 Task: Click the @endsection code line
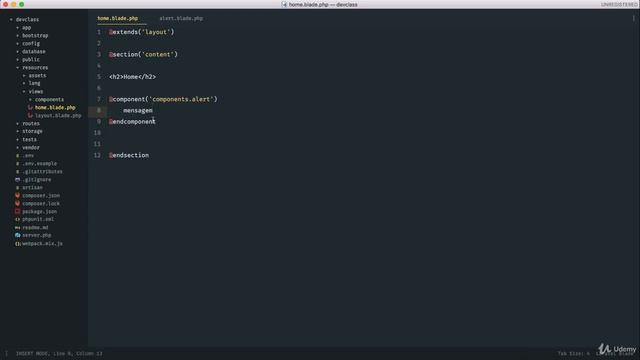[x=129, y=155]
